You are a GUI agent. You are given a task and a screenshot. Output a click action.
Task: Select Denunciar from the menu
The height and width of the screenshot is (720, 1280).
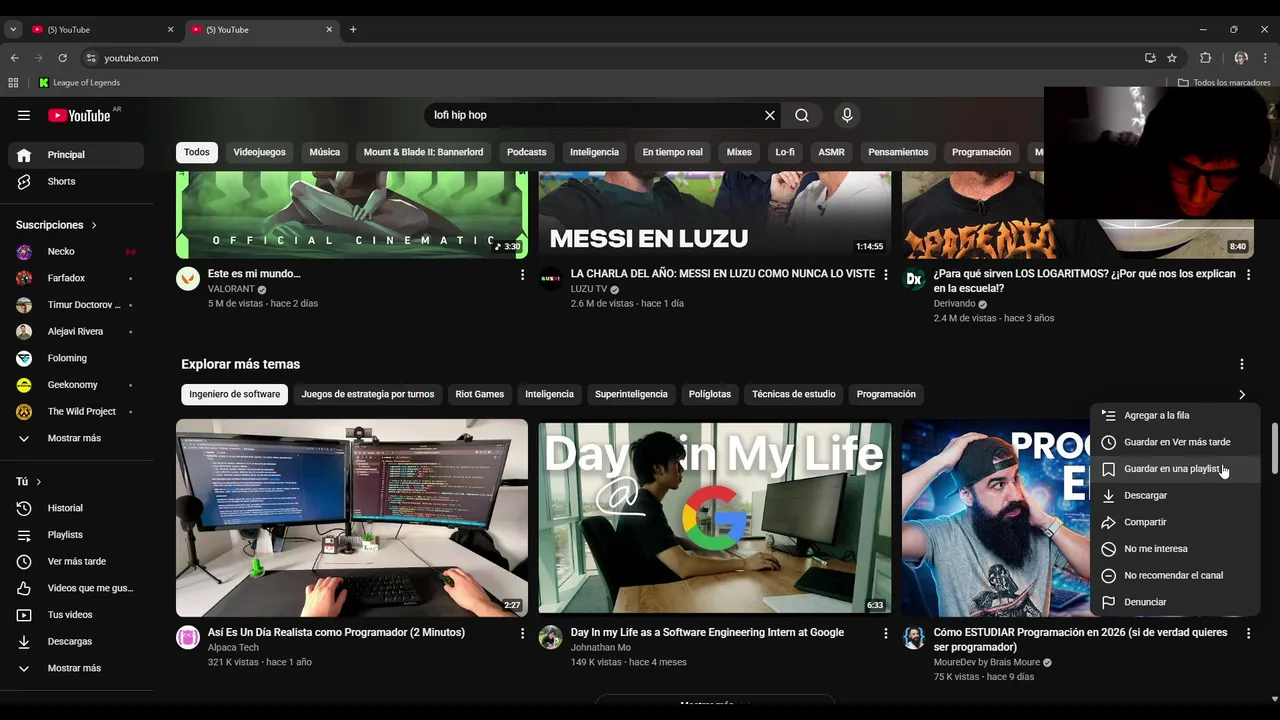1174,602
